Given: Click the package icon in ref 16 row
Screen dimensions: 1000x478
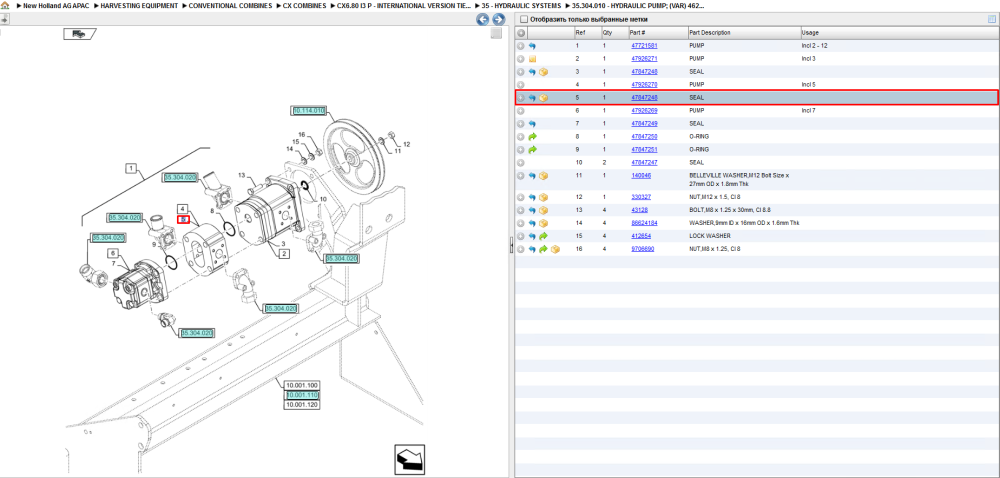Looking at the screenshot, I should click(x=555, y=249).
